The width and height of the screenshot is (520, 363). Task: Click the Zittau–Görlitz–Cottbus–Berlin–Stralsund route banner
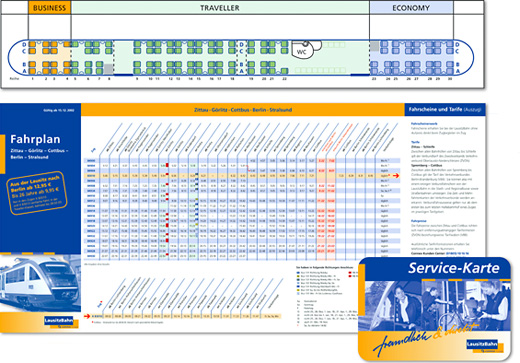coord(243,110)
